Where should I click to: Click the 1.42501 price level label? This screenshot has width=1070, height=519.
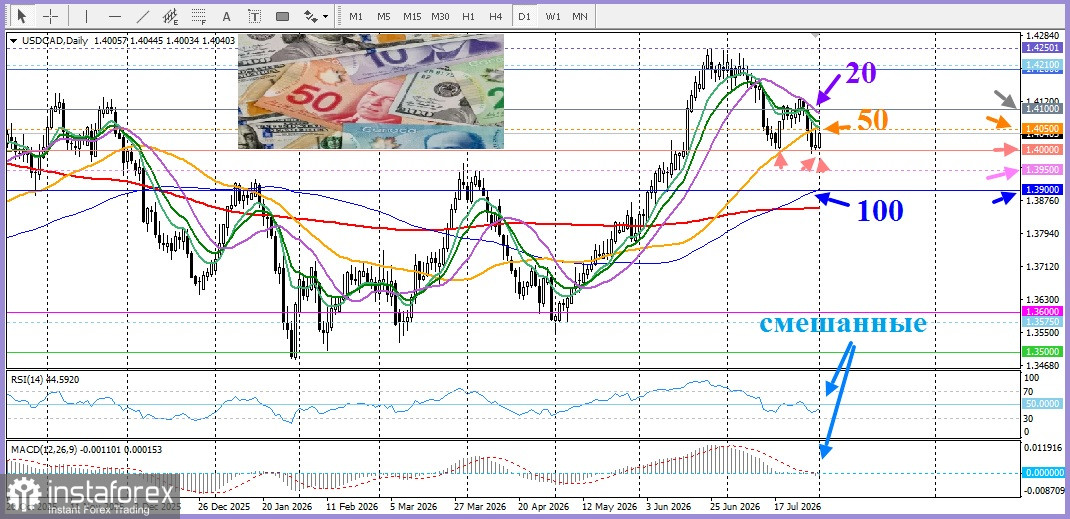[x=1042, y=48]
